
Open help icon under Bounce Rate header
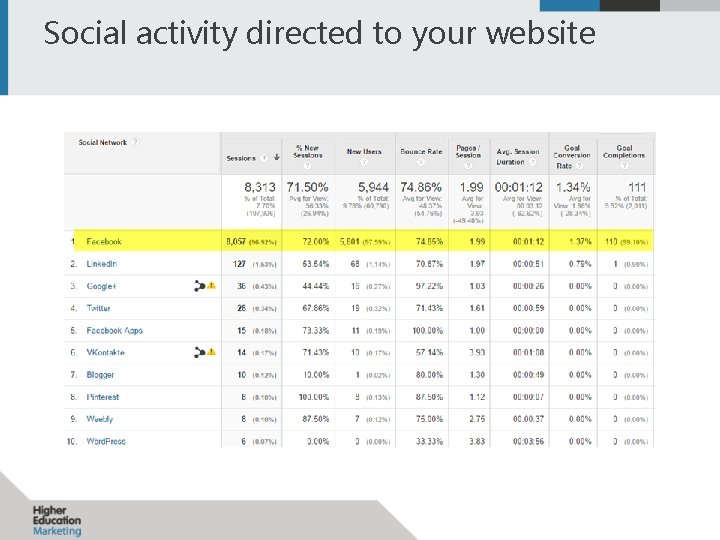point(421,162)
